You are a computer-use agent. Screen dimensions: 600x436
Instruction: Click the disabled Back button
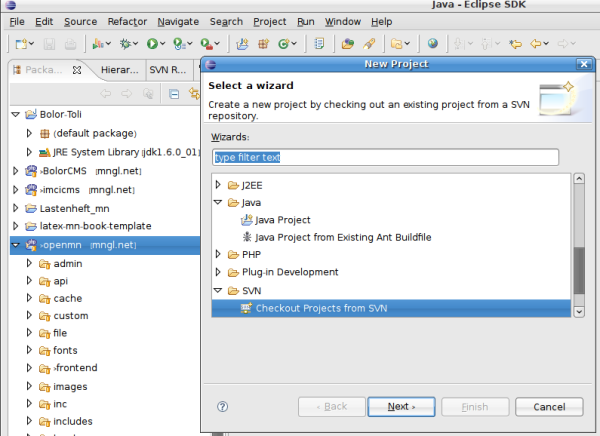(x=332, y=407)
